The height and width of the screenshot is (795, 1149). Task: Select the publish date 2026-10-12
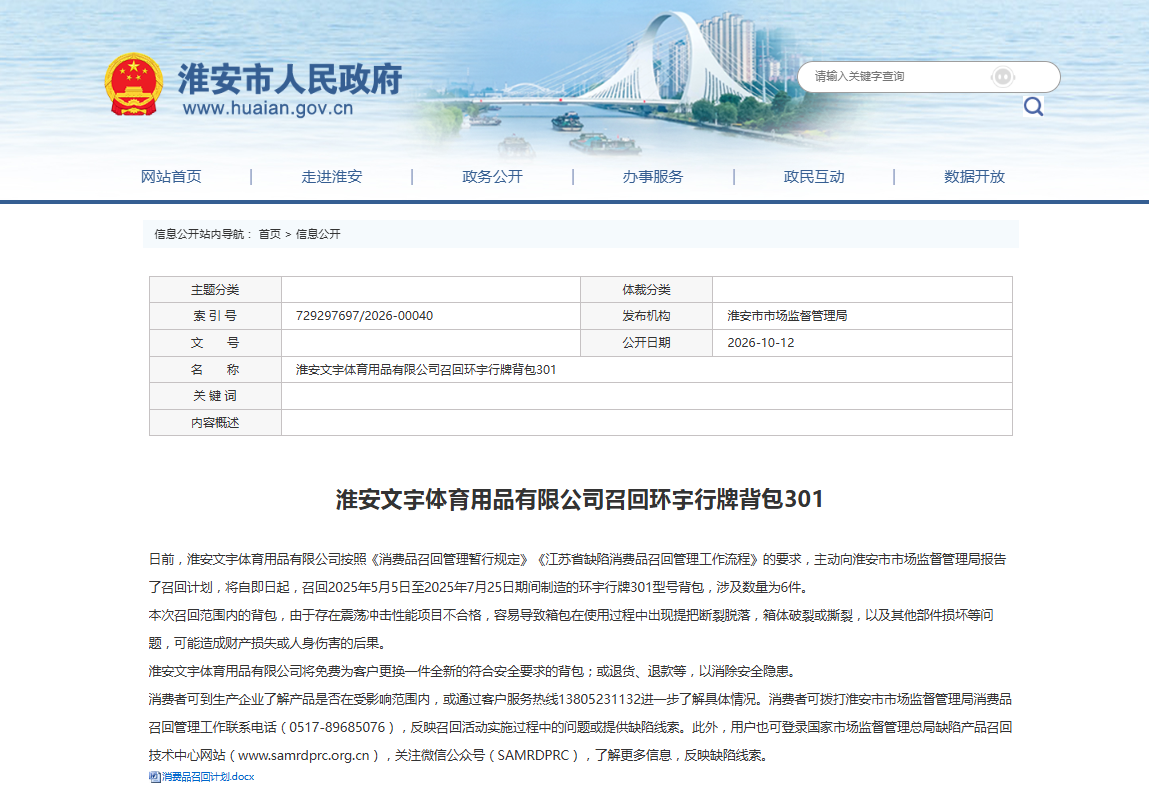tap(761, 343)
